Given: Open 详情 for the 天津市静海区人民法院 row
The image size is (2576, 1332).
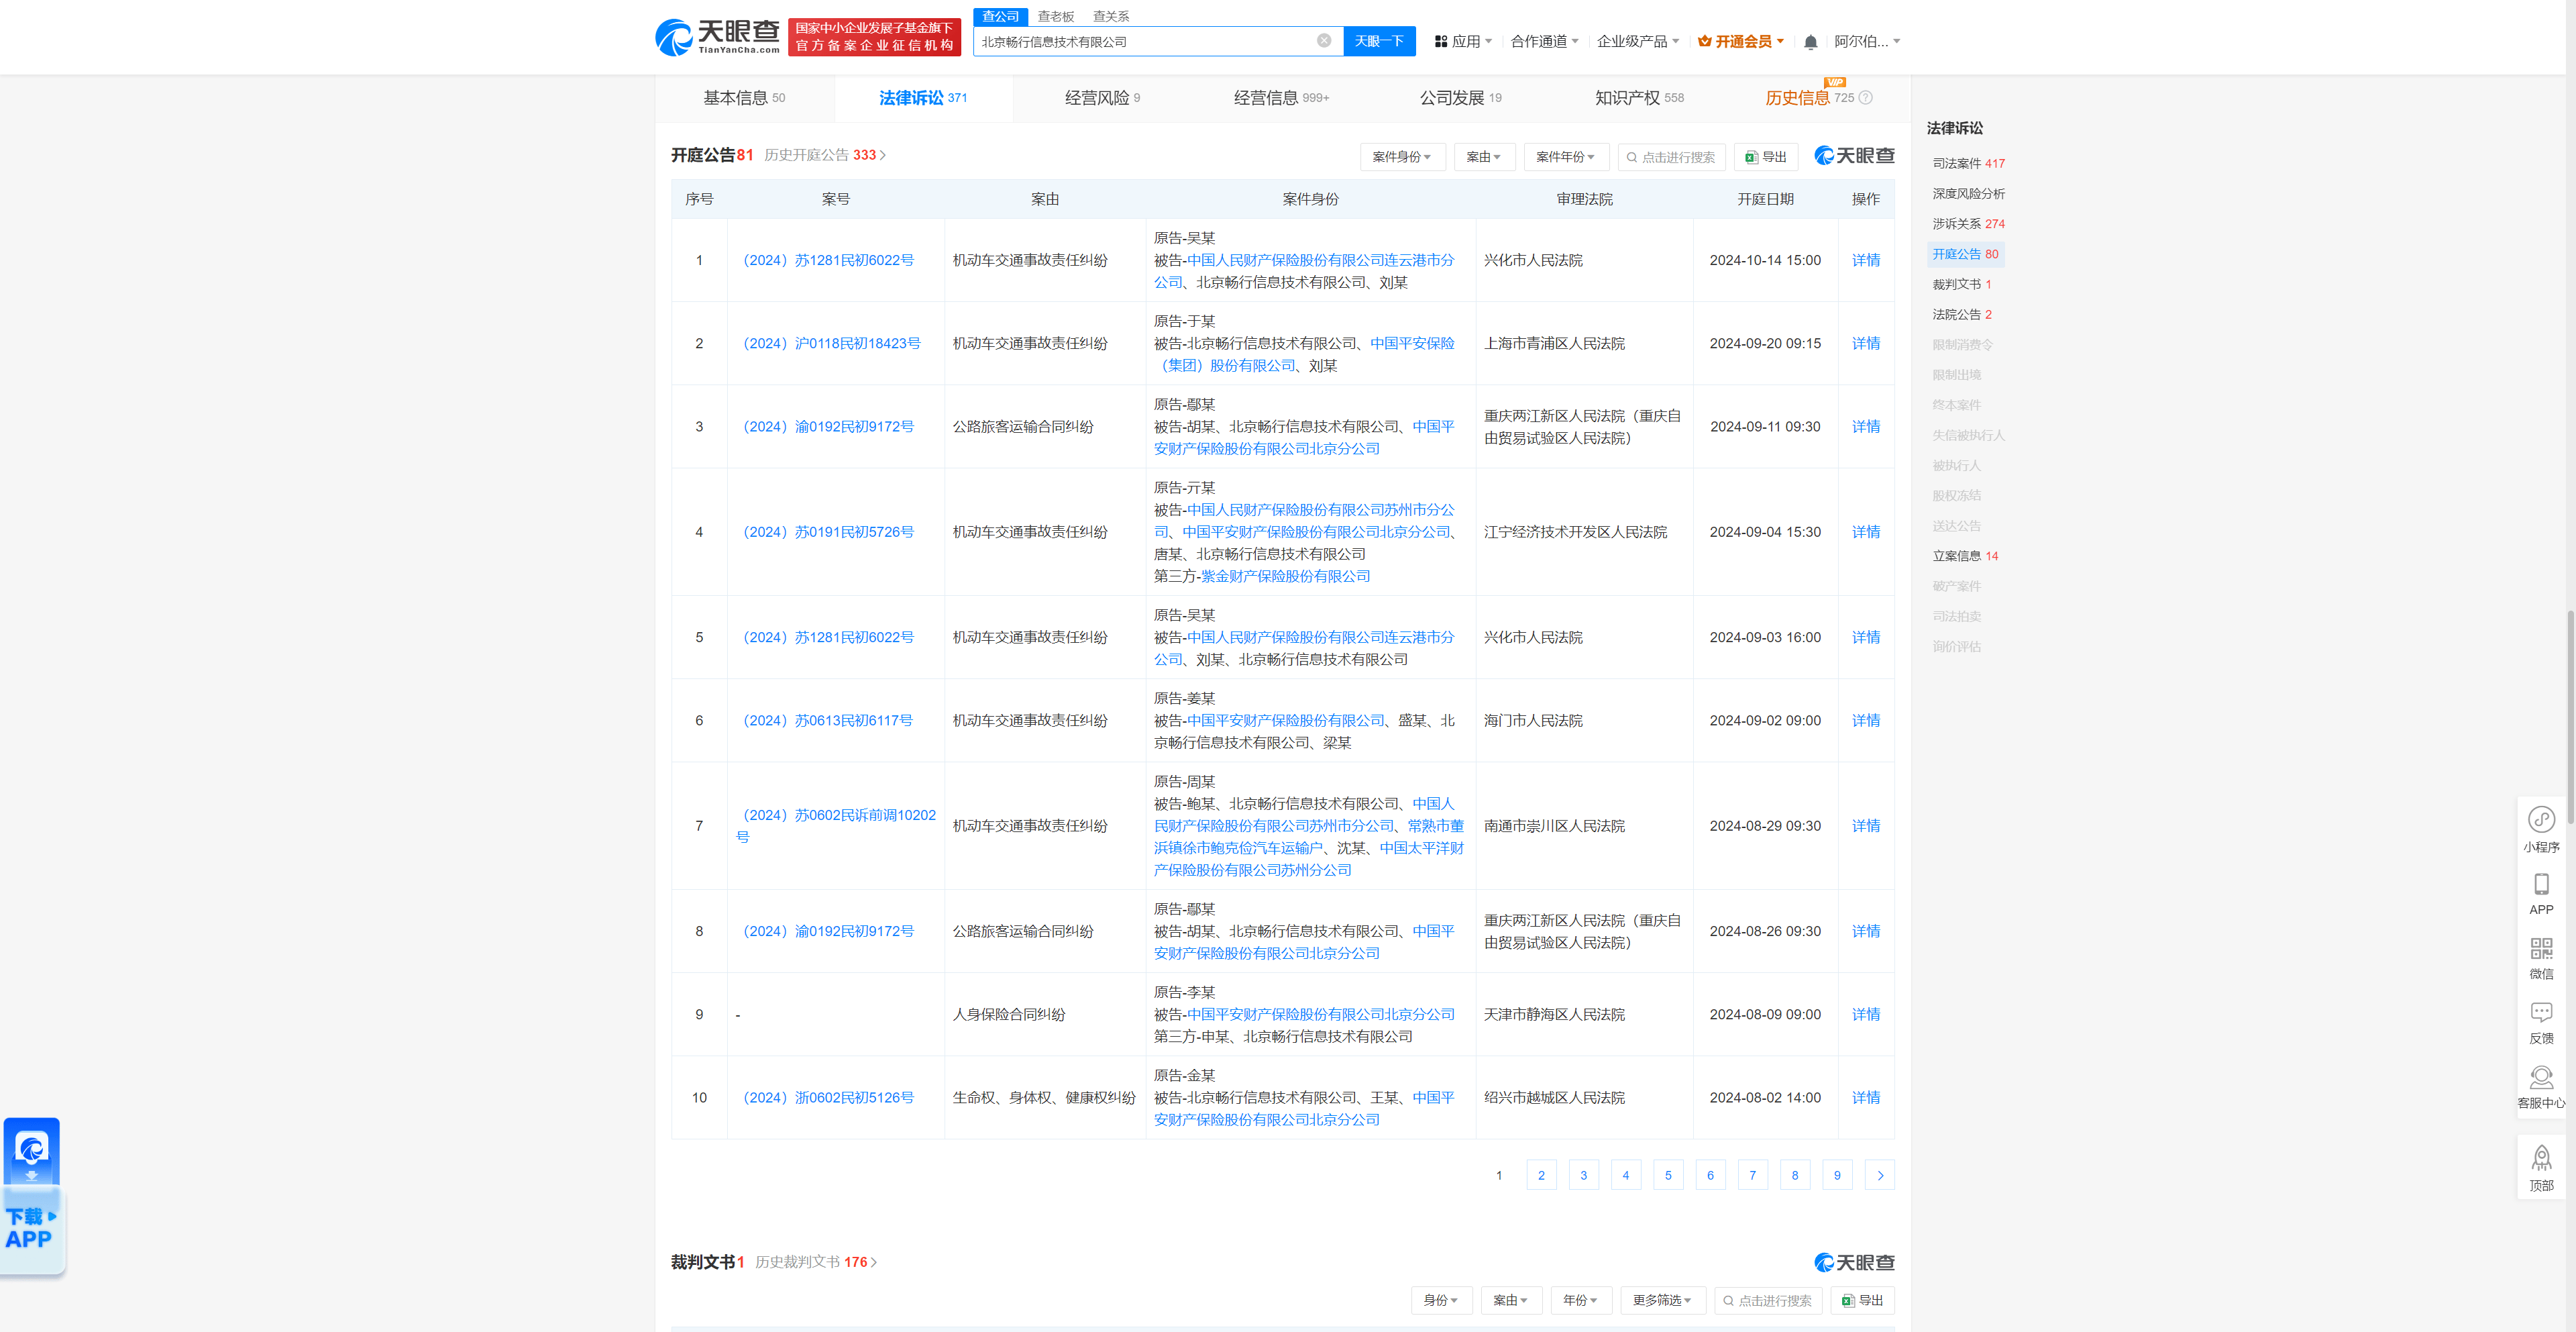Looking at the screenshot, I should [1865, 1014].
